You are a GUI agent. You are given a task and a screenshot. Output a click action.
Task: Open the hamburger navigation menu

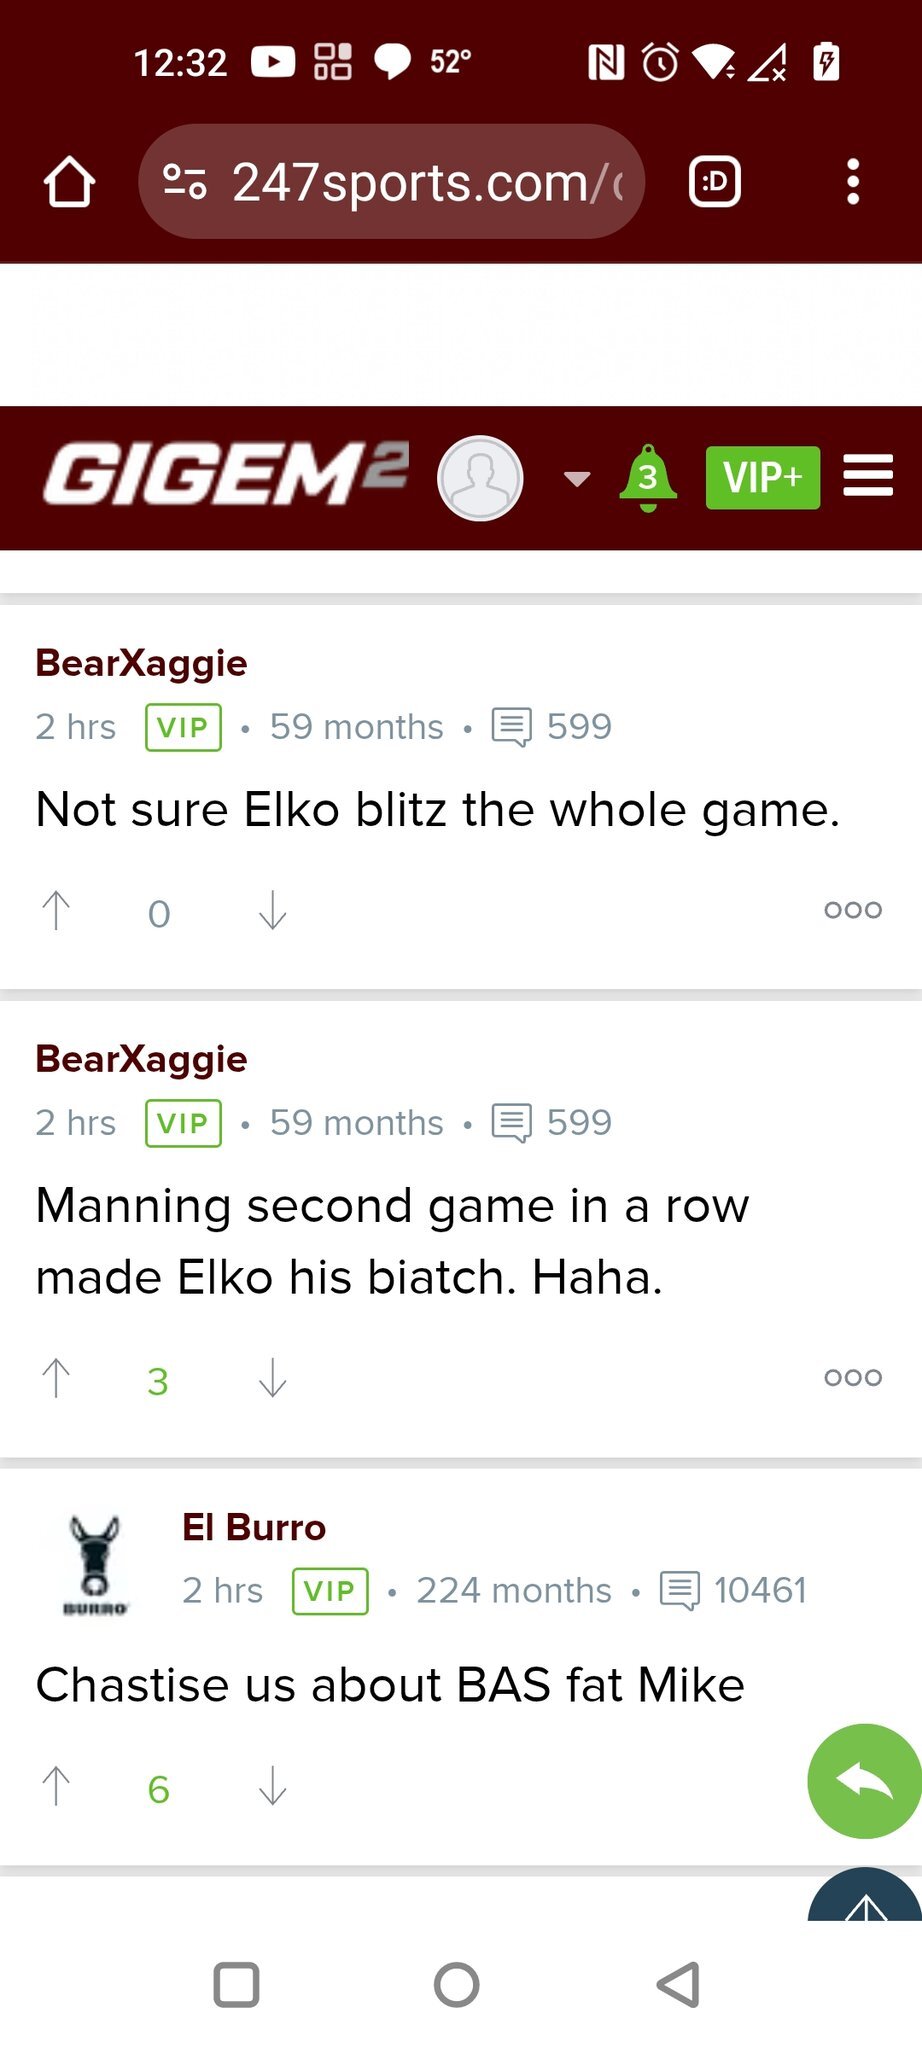click(867, 476)
